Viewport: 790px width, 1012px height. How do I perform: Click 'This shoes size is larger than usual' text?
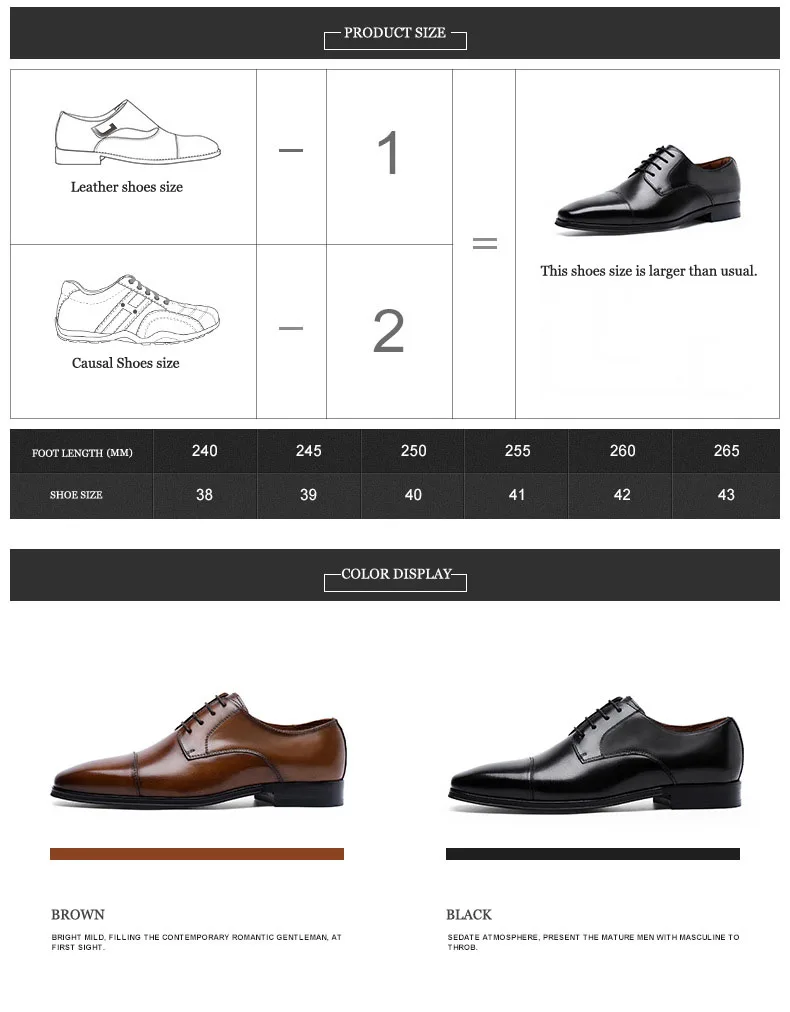[649, 271]
